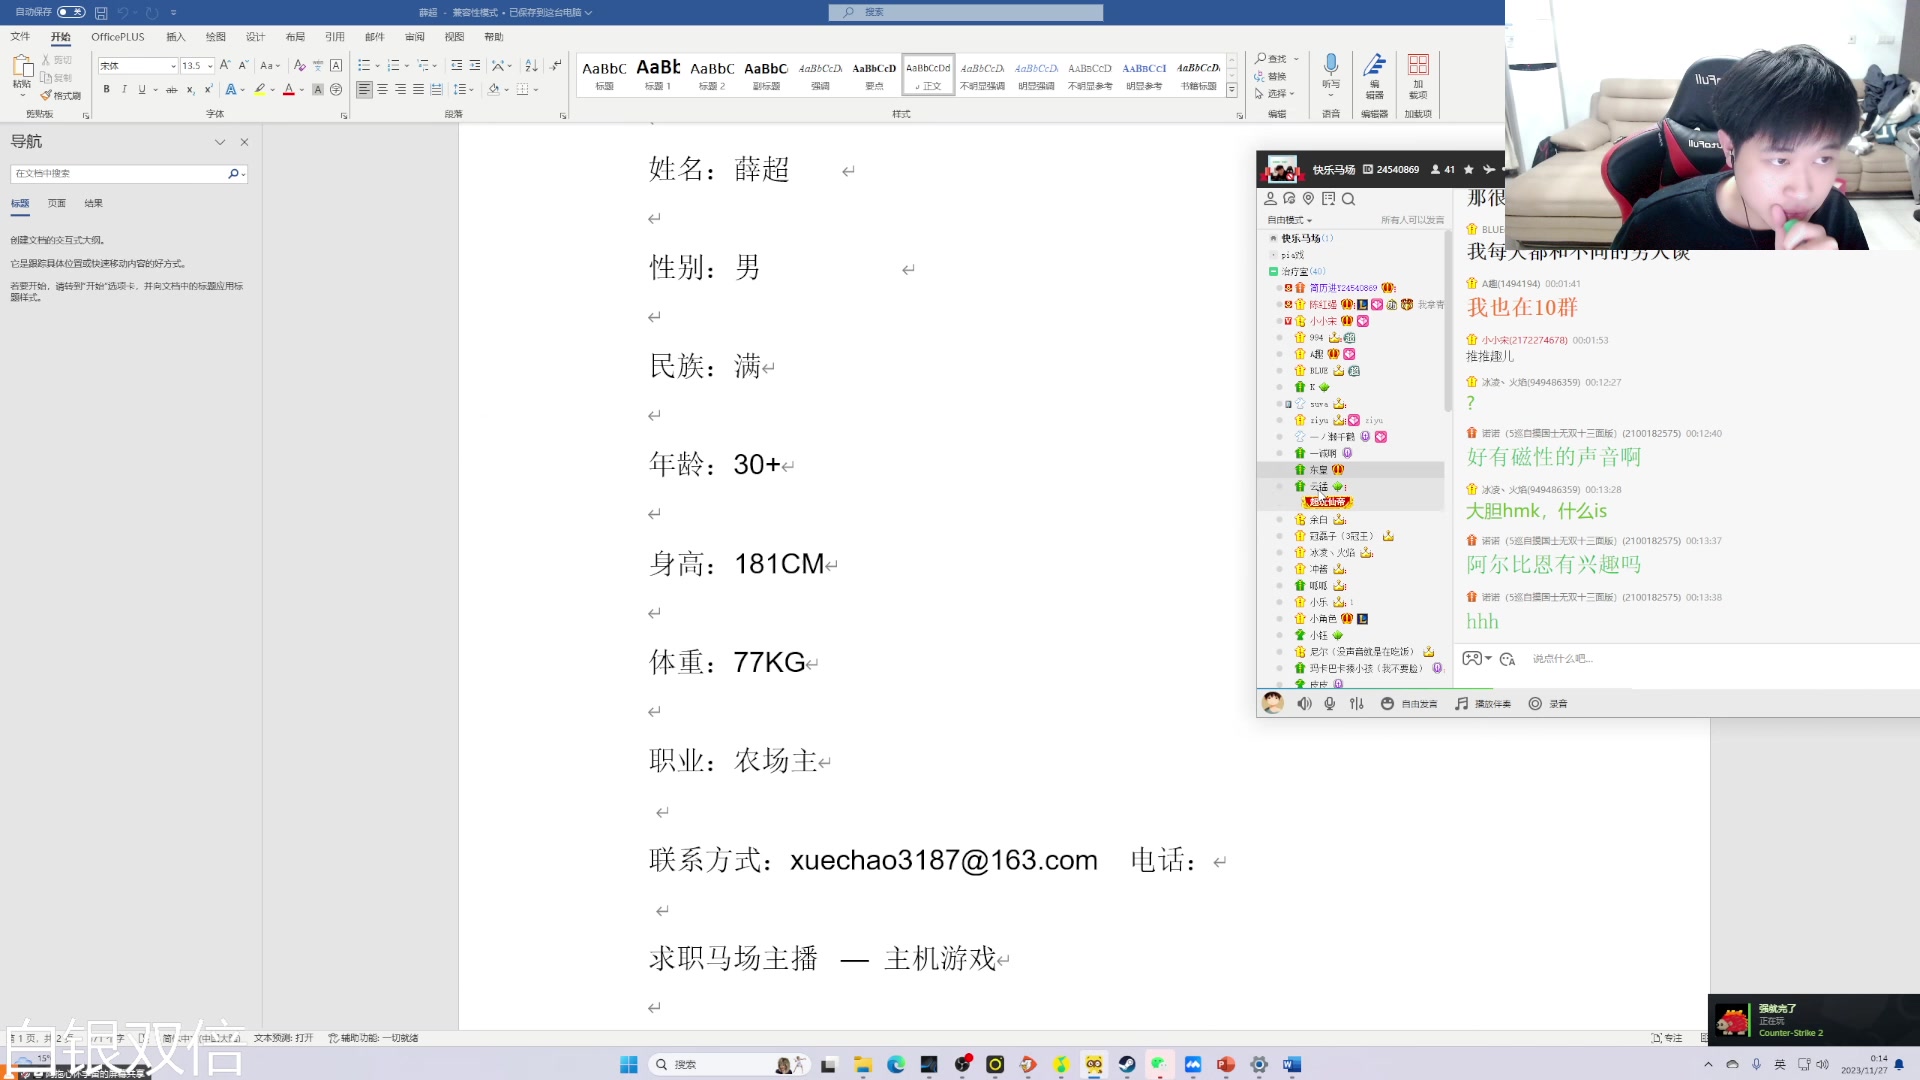
Task: Toggle Show paragraph marks icon
Action: point(556,65)
